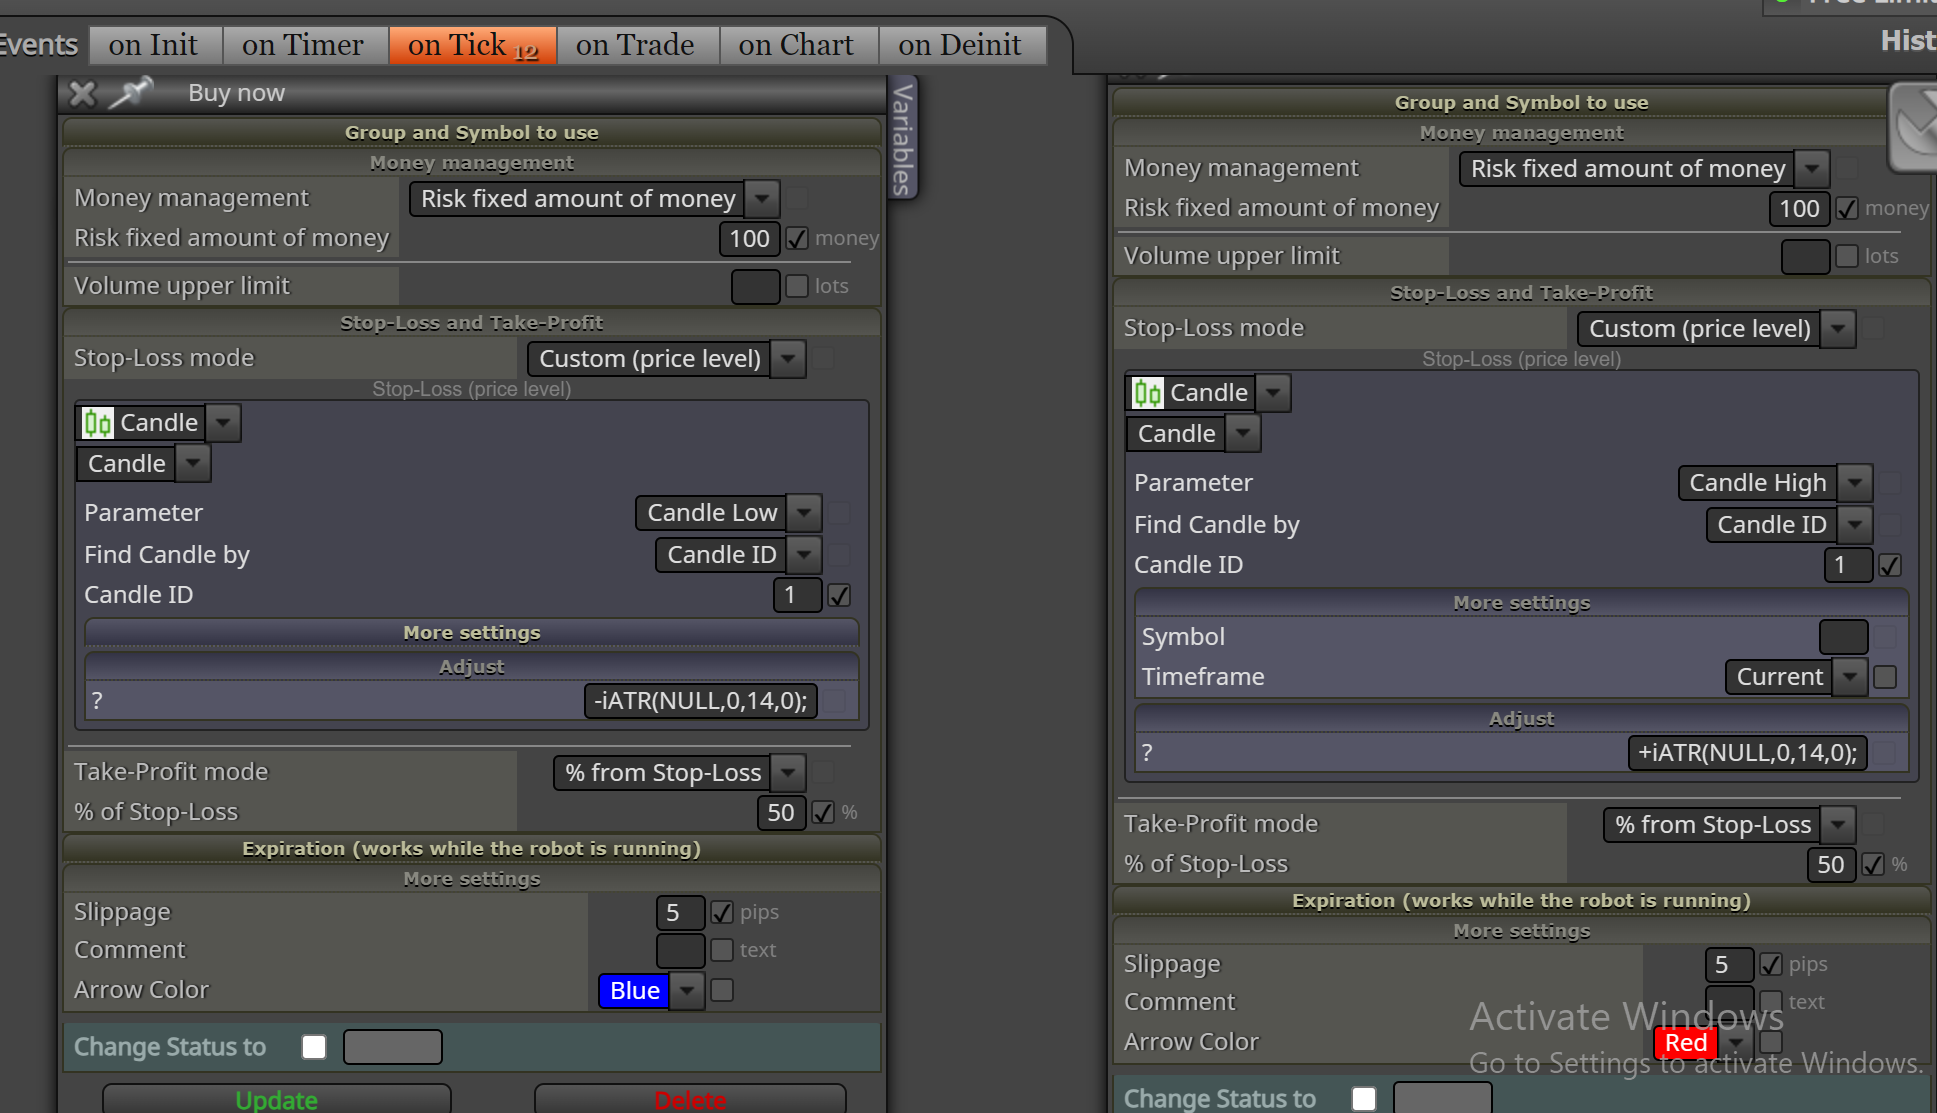Toggle left % of Stop-Loss checkbox

coord(823,813)
